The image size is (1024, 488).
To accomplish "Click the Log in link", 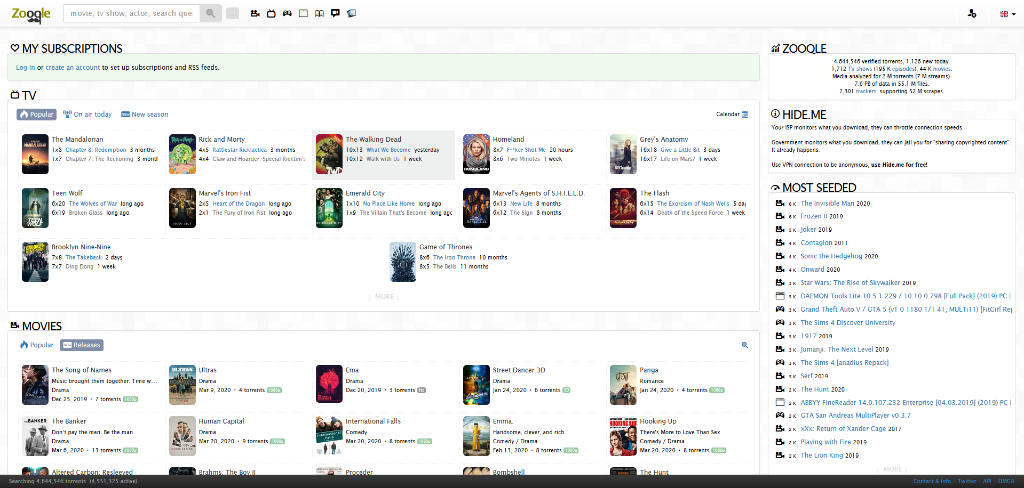I will pos(25,67).
